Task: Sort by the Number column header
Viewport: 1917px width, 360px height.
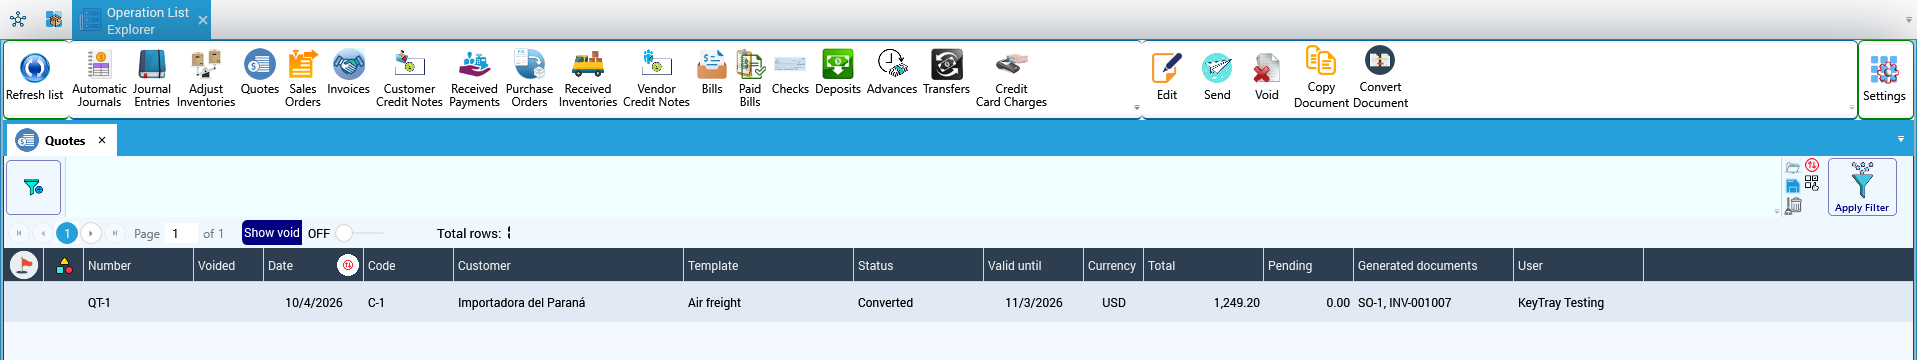Action: 138,266
